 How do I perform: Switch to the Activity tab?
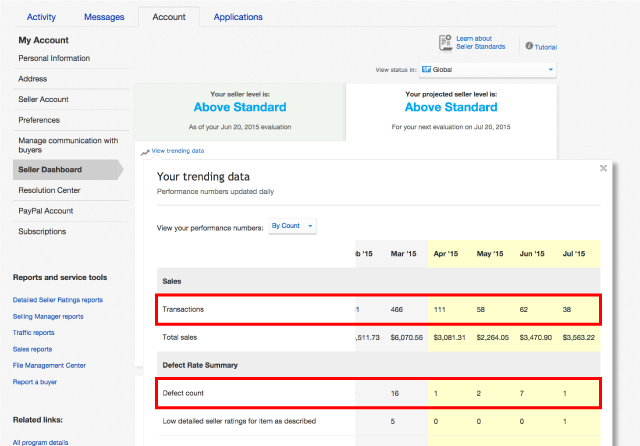point(41,17)
